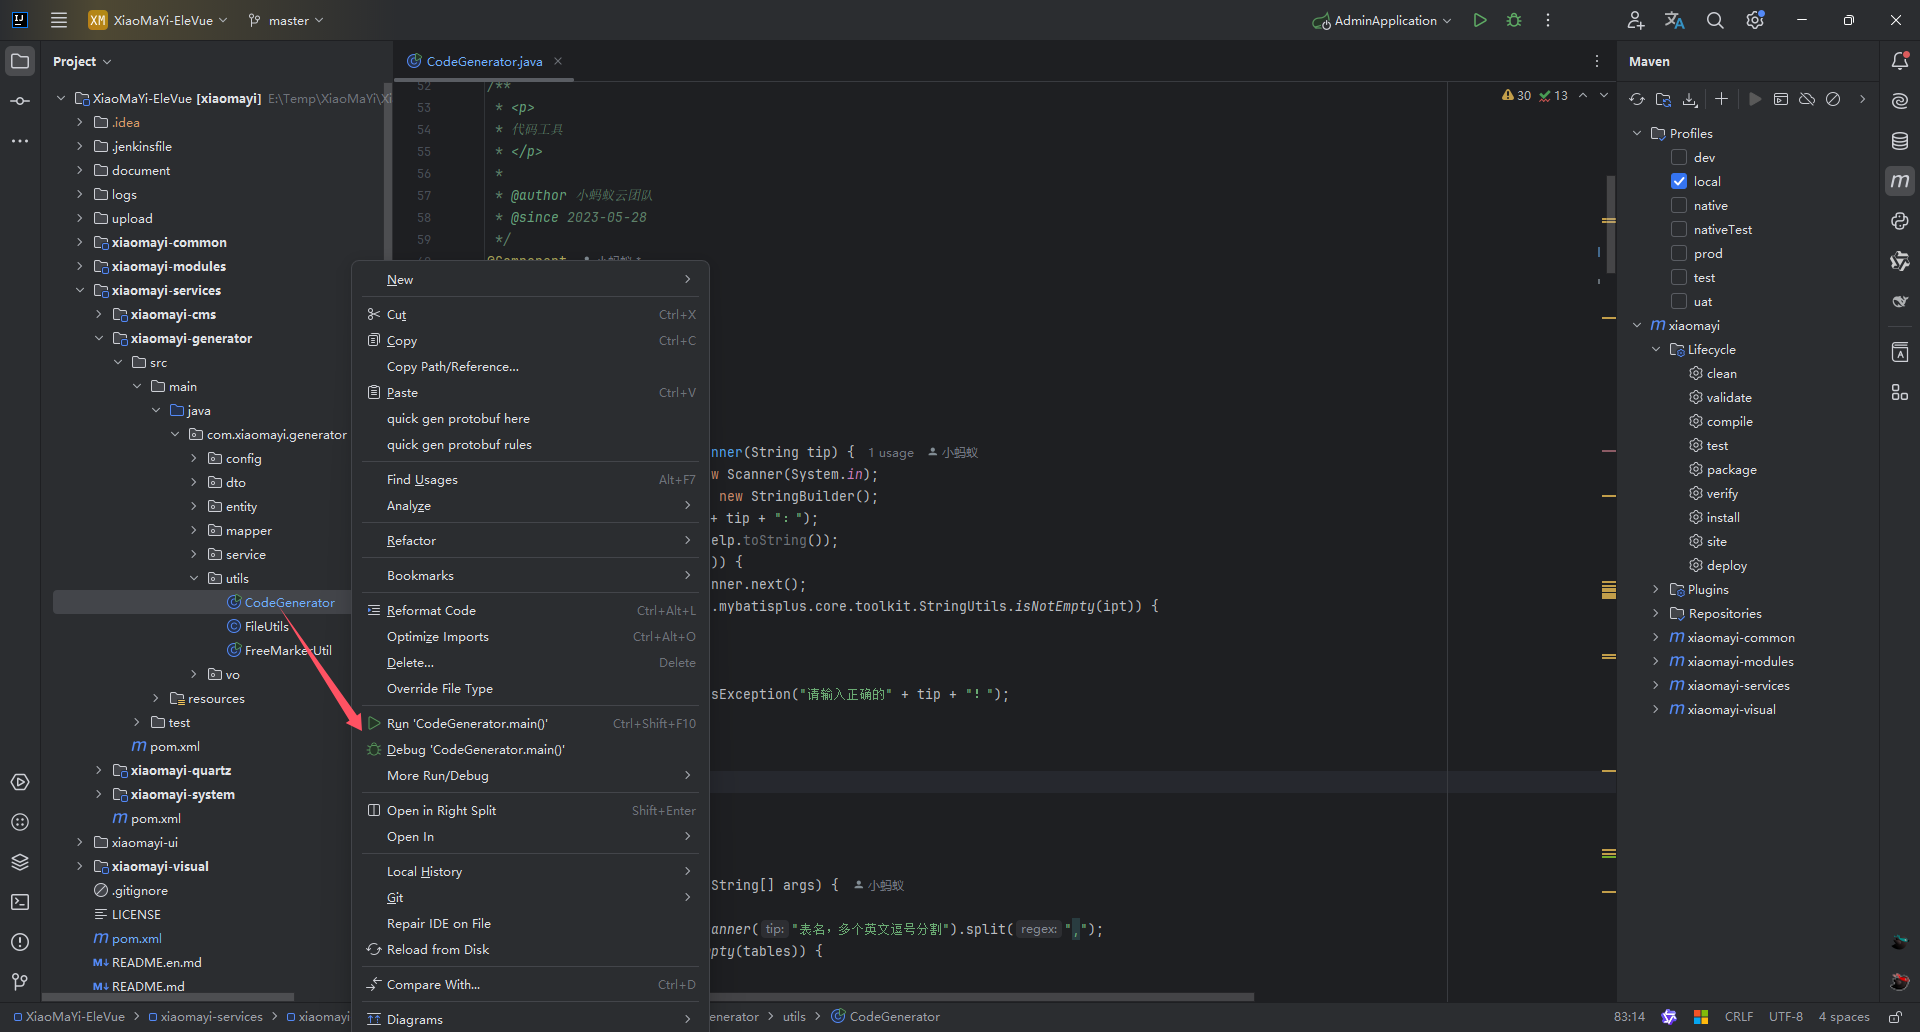The height and width of the screenshot is (1032, 1920).
Task: Enable the dev Maven profile checkbox
Action: click(1679, 157)
